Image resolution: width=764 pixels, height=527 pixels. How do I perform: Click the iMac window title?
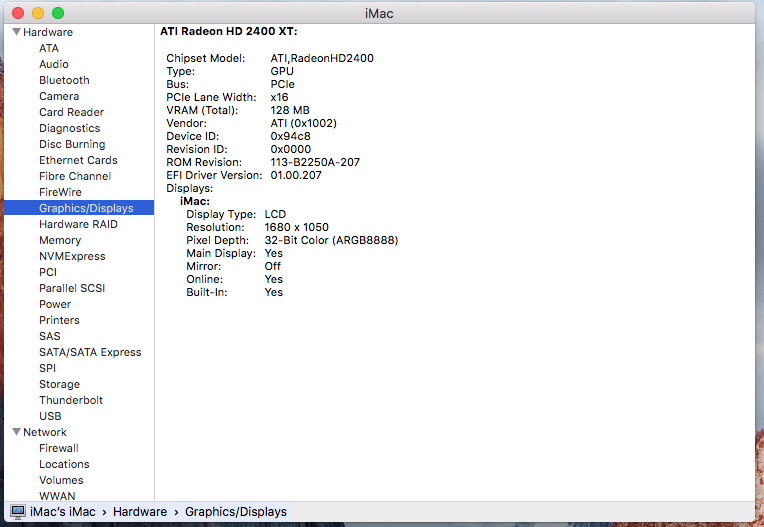pos(379,13)
